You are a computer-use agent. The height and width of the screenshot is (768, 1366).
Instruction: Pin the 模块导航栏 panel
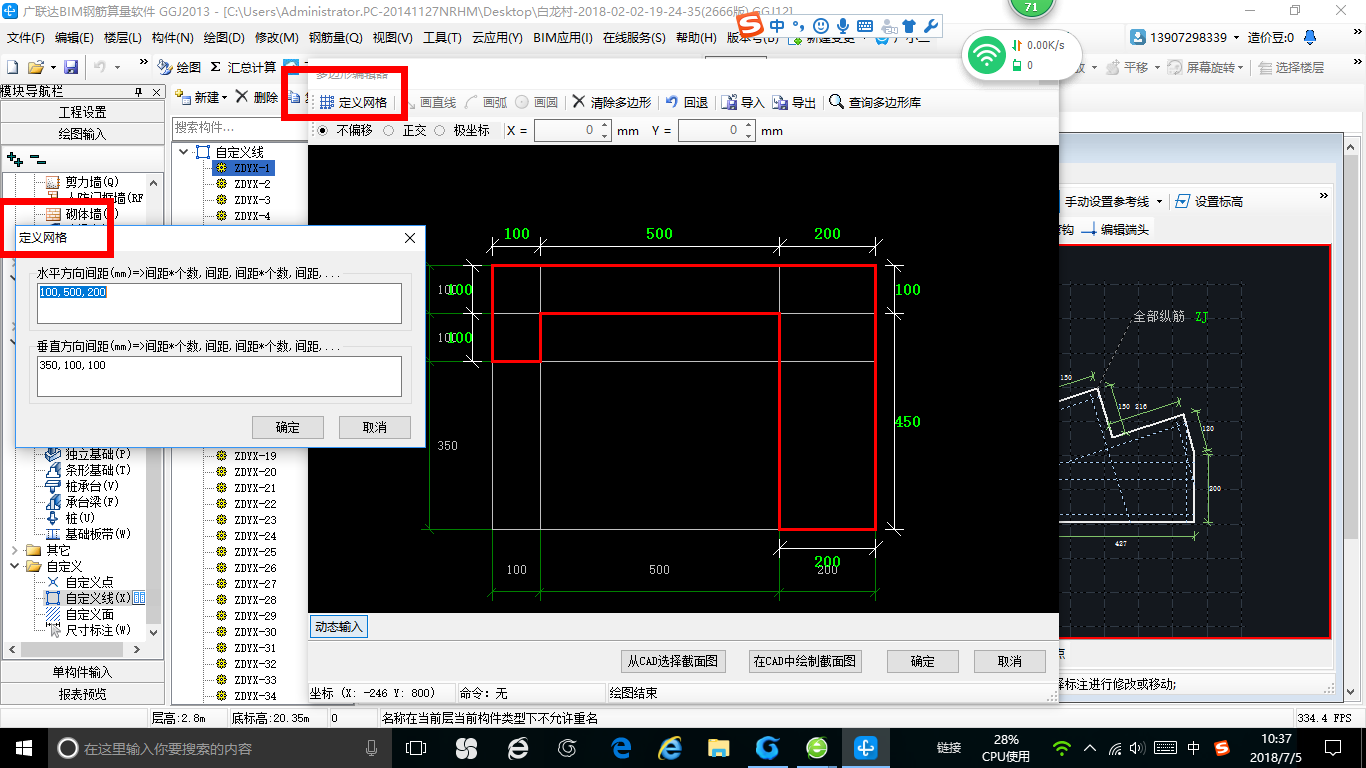[138, 91]
